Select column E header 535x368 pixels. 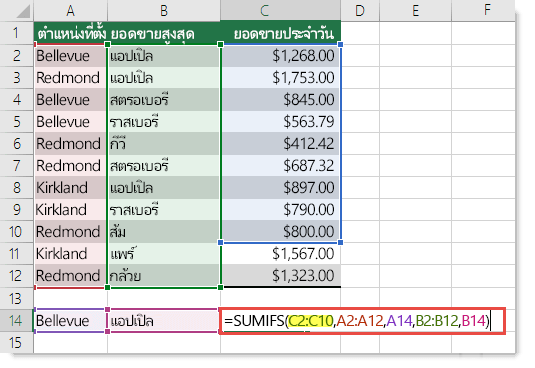coord(415,11)
